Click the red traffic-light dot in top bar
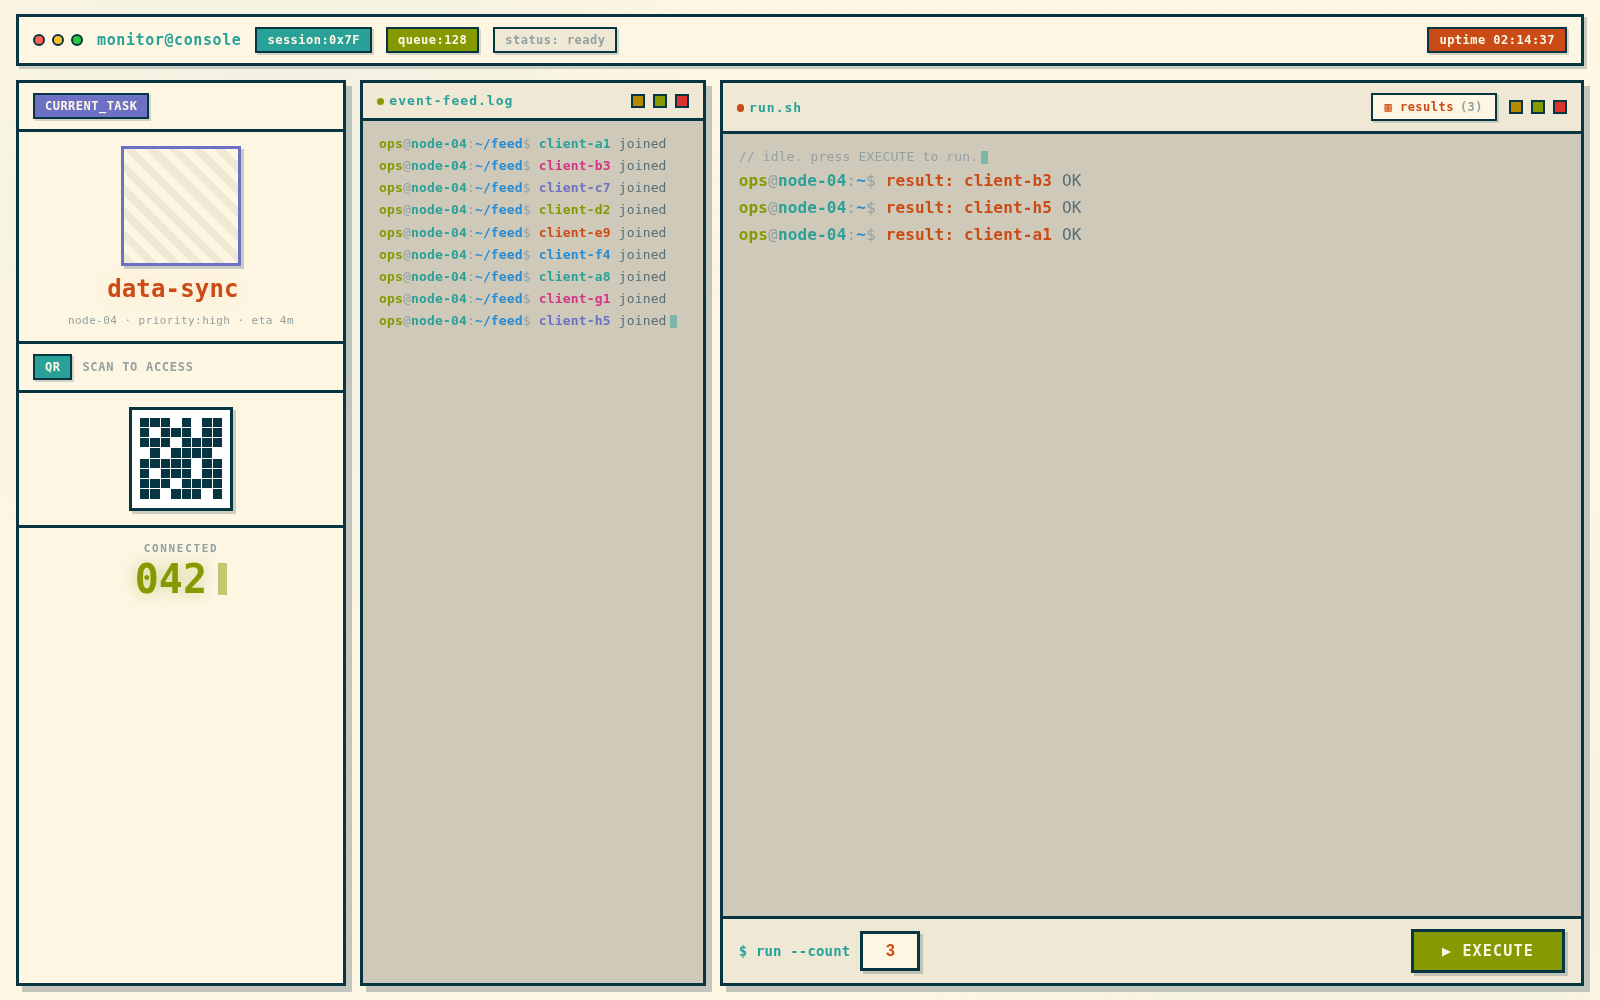Screen dimensions: 1600x1000 click(39, 40)
